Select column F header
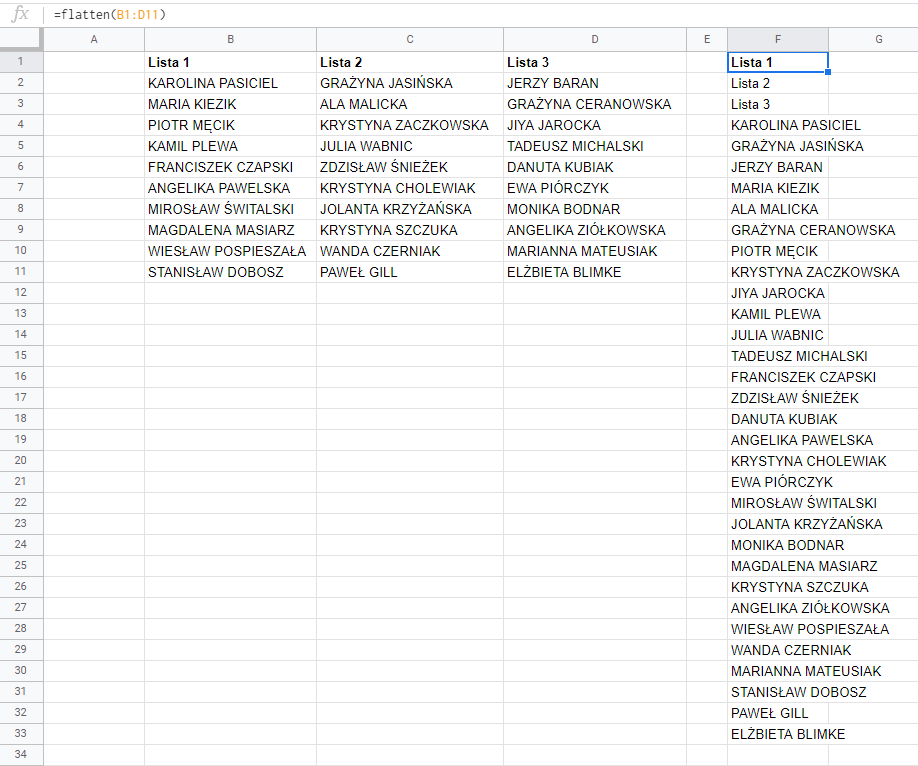 777,39
